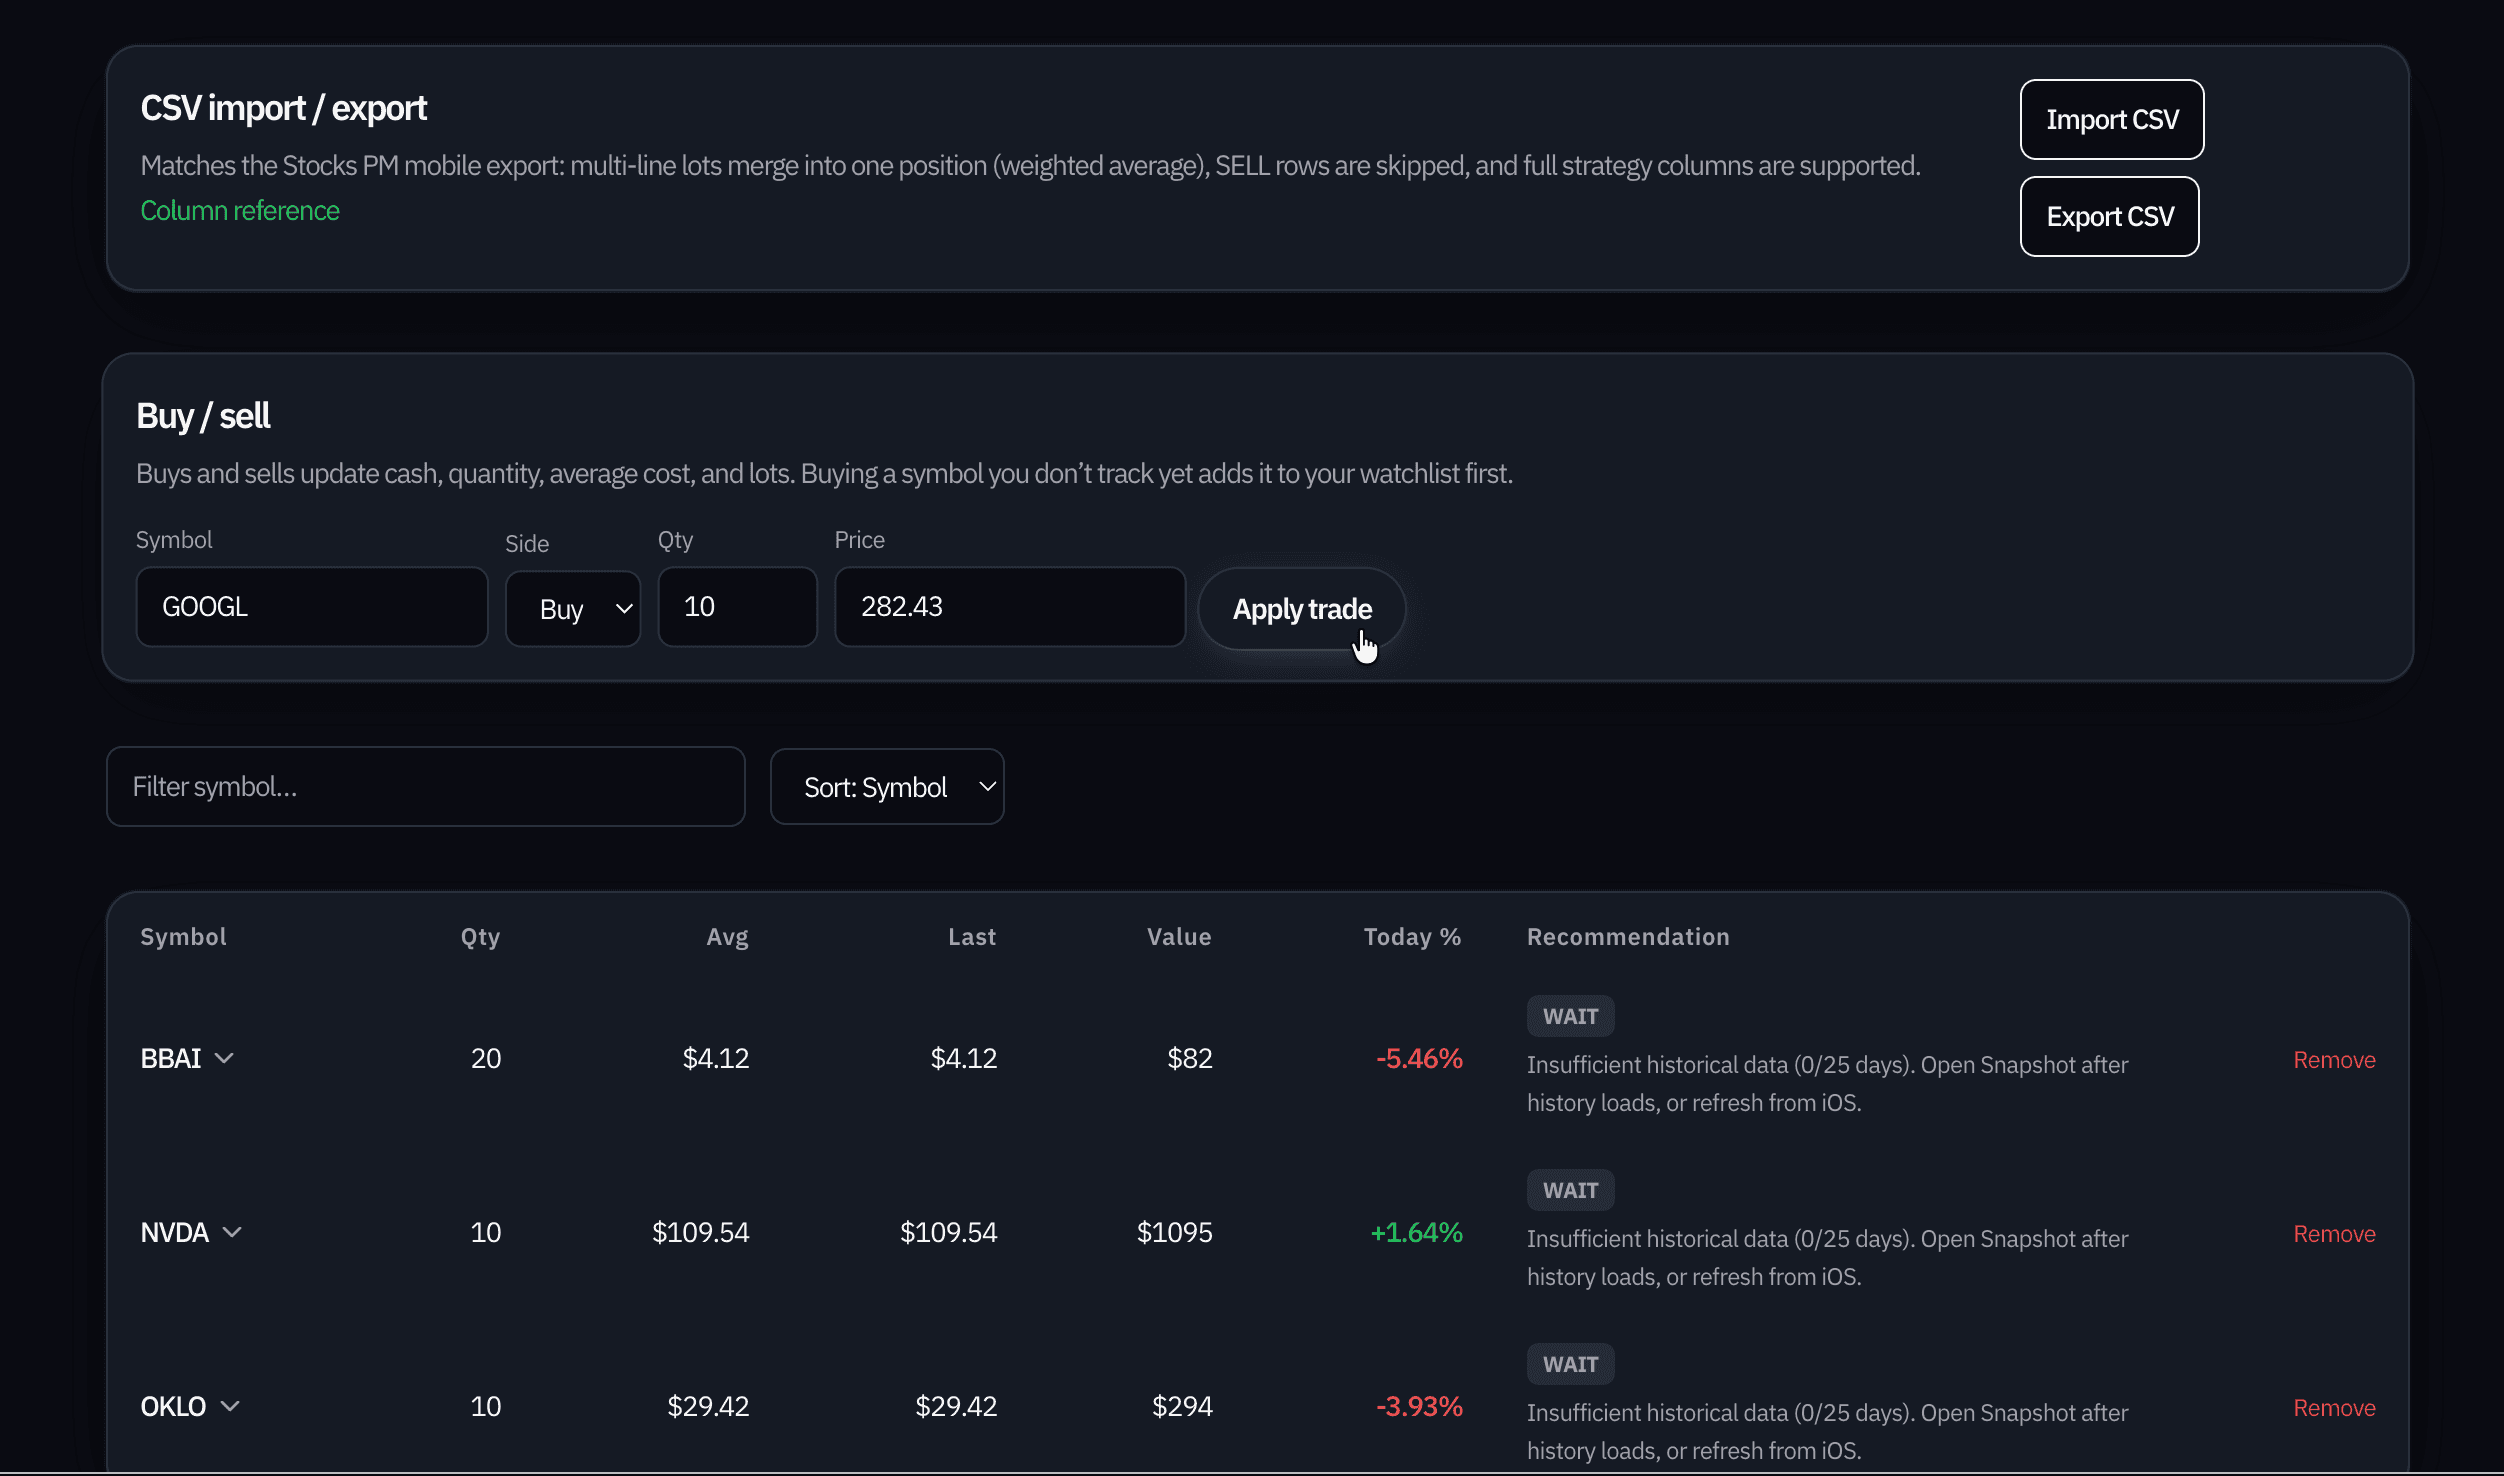2504x1476 pixels.
Task: Click the WAIT badge in NVDA row
Action: click(x=1570, y=1190)
